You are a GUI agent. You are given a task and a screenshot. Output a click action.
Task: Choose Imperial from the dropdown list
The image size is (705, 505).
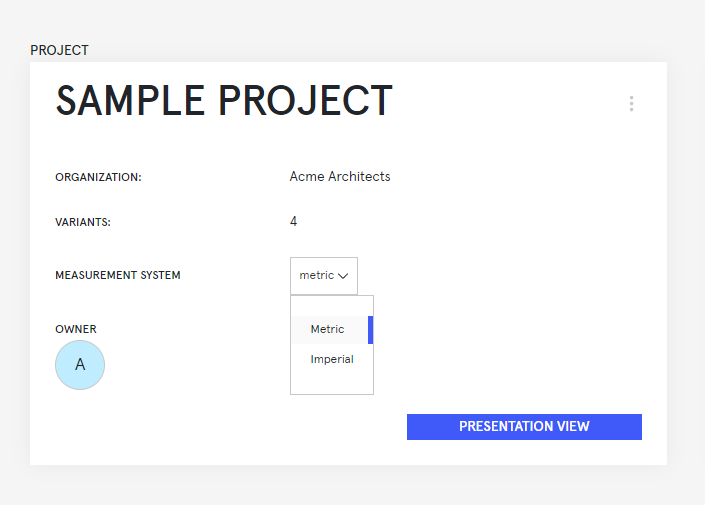coord(332,360)
